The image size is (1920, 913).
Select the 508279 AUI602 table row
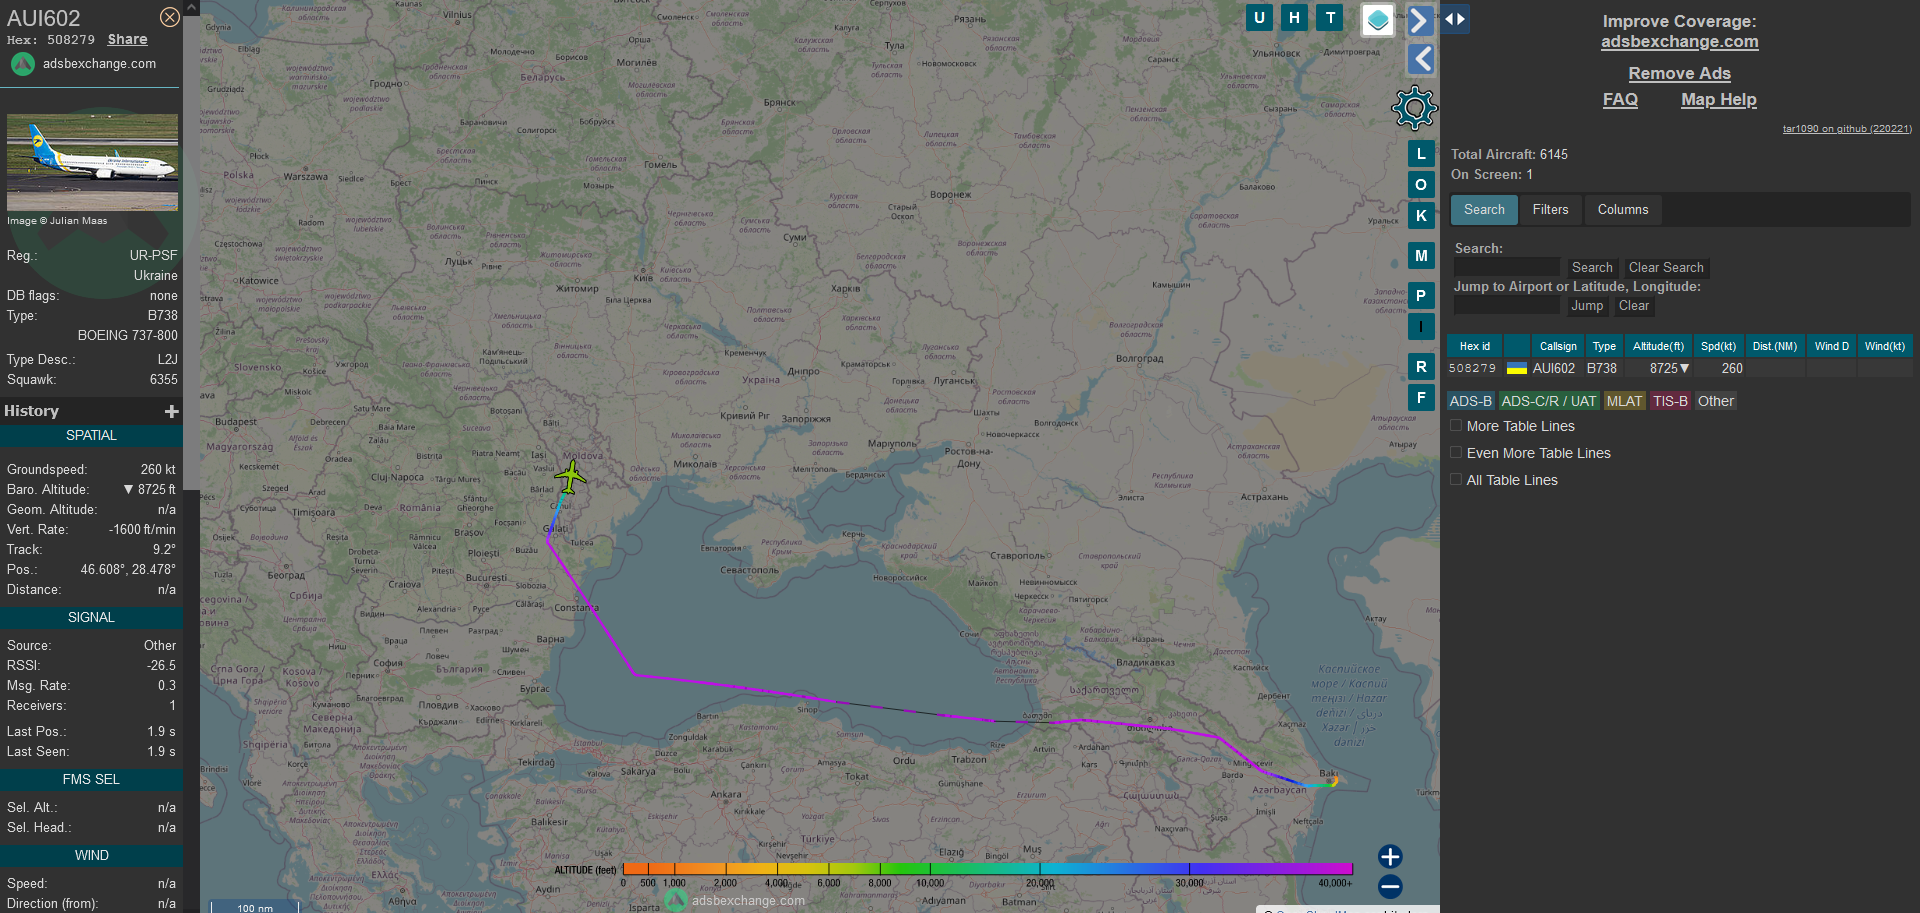(x=1680, y=369)
